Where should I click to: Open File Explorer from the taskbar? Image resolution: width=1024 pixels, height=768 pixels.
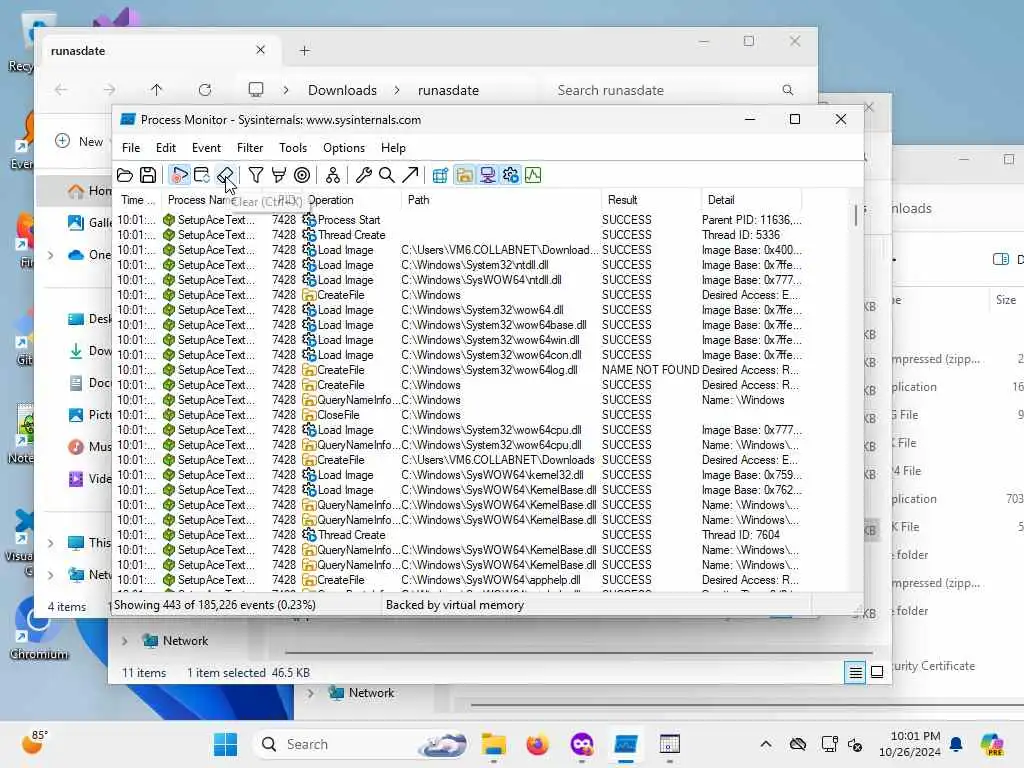pos(494,744)
